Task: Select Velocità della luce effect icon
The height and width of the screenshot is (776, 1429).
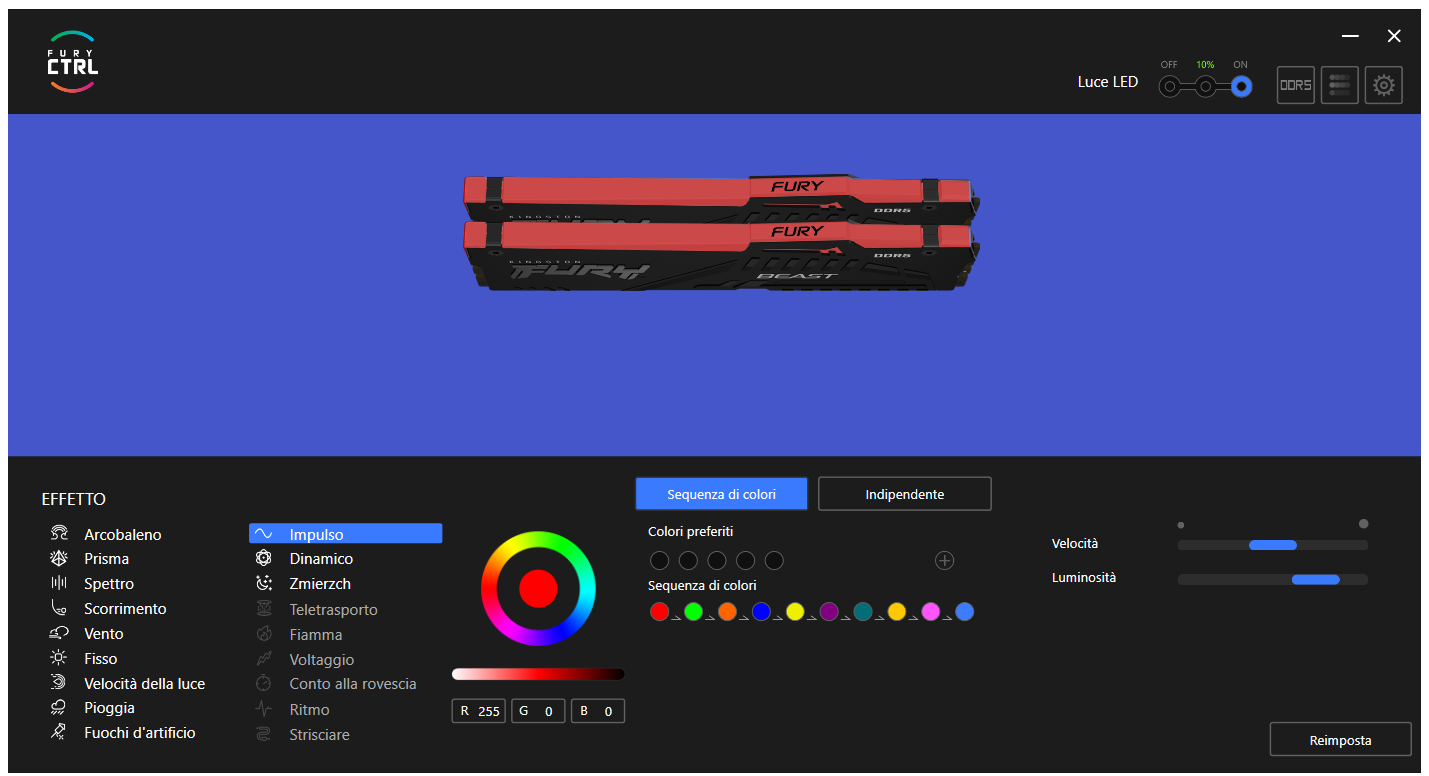Action: (59, 683)
